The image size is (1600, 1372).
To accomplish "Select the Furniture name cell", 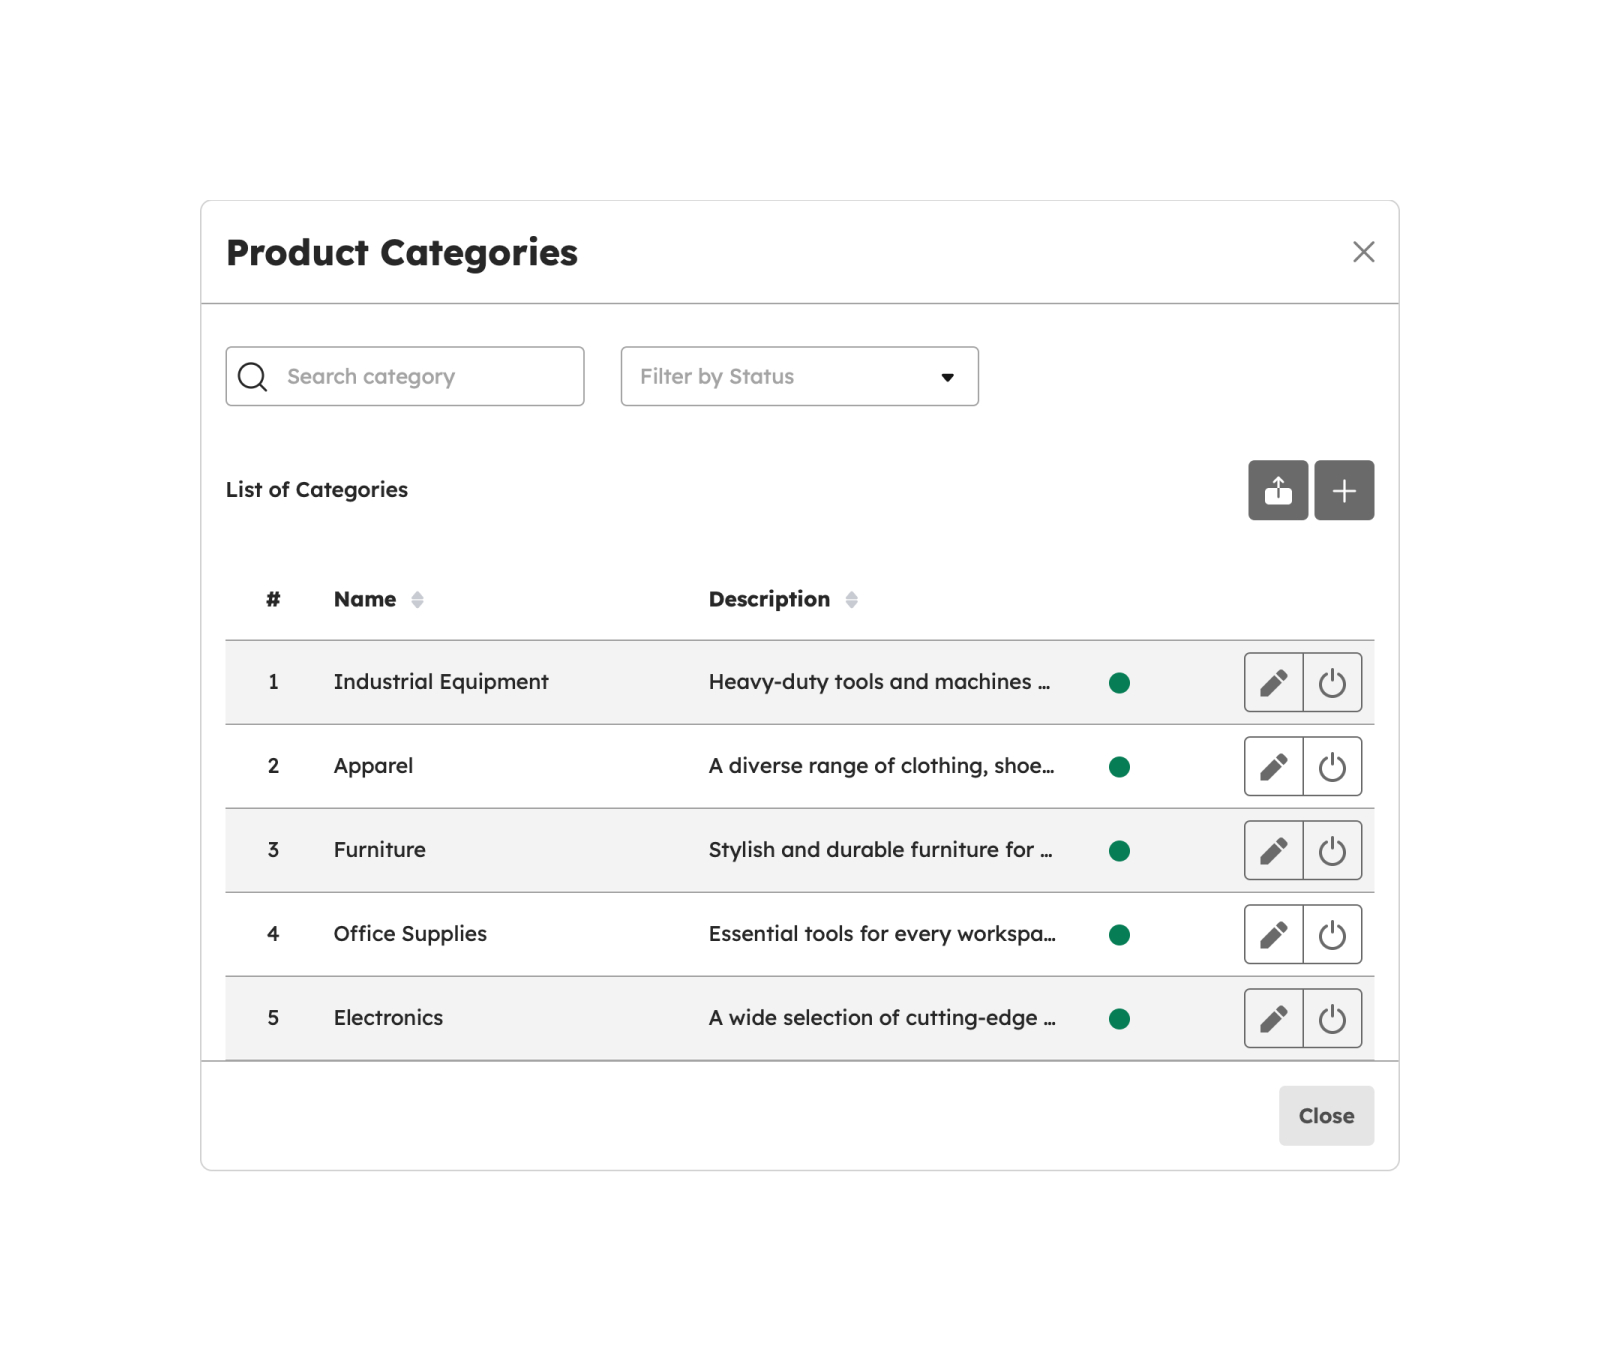I will (380, 850).
